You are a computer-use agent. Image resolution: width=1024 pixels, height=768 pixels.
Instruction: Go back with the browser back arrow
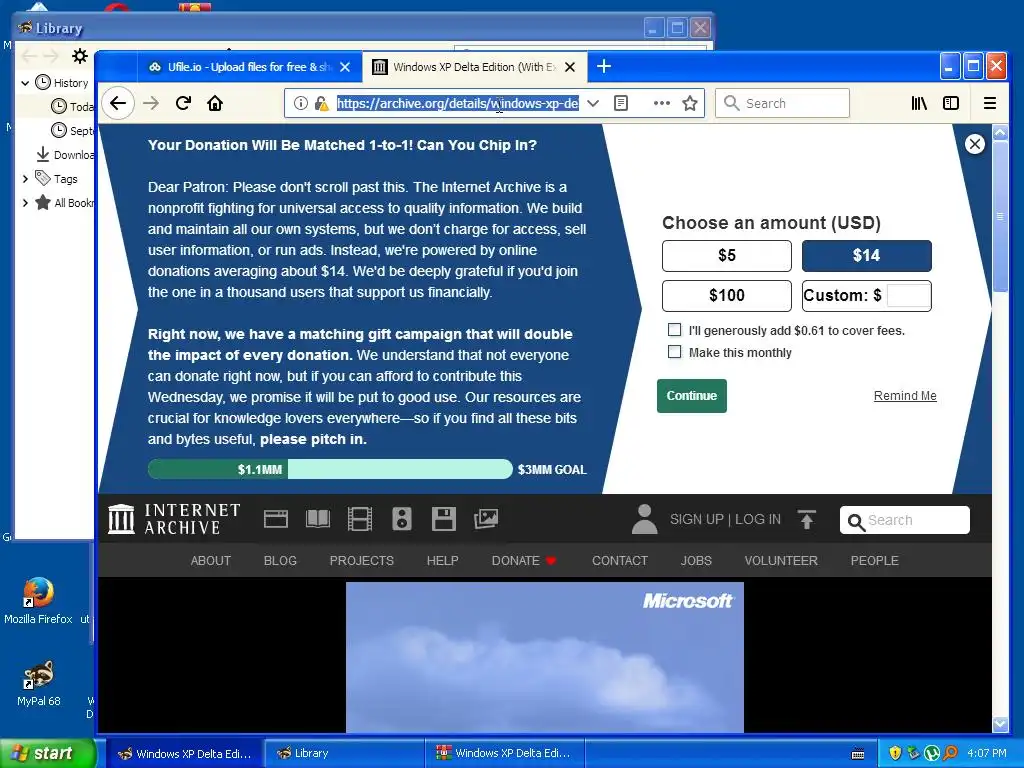click(118, 103)
